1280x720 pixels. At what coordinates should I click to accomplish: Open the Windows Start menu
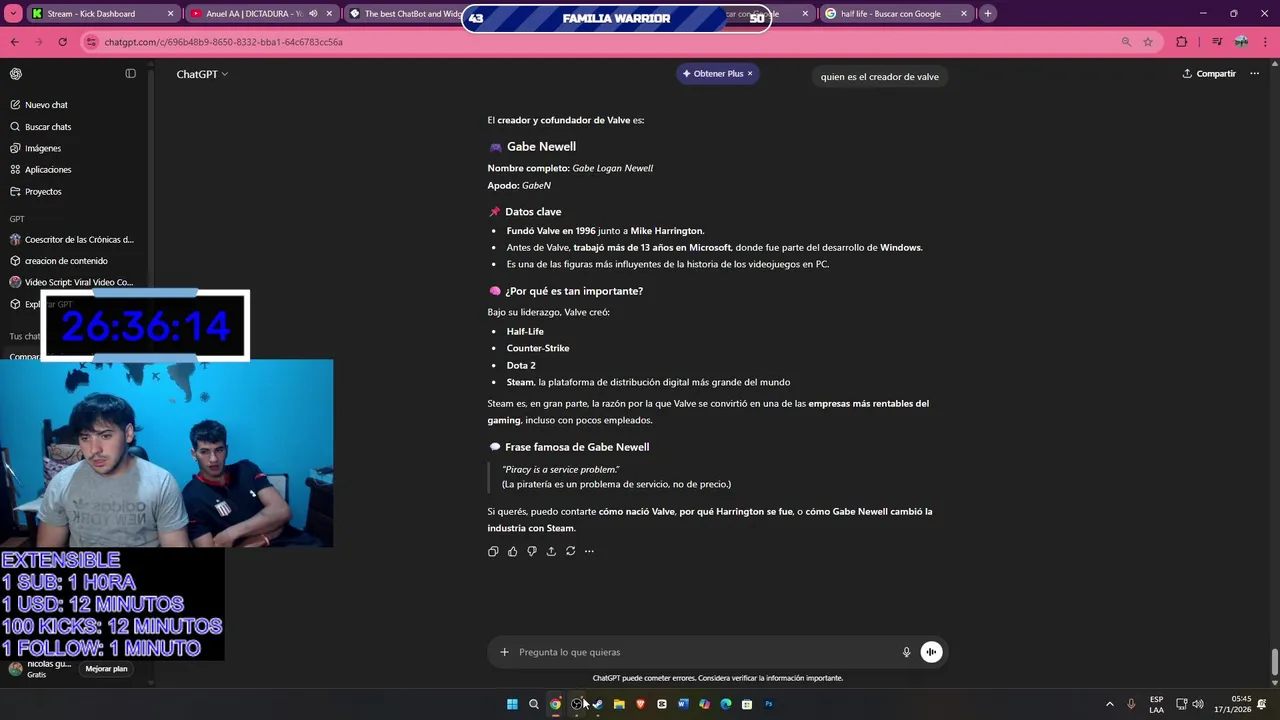(512, 704)
